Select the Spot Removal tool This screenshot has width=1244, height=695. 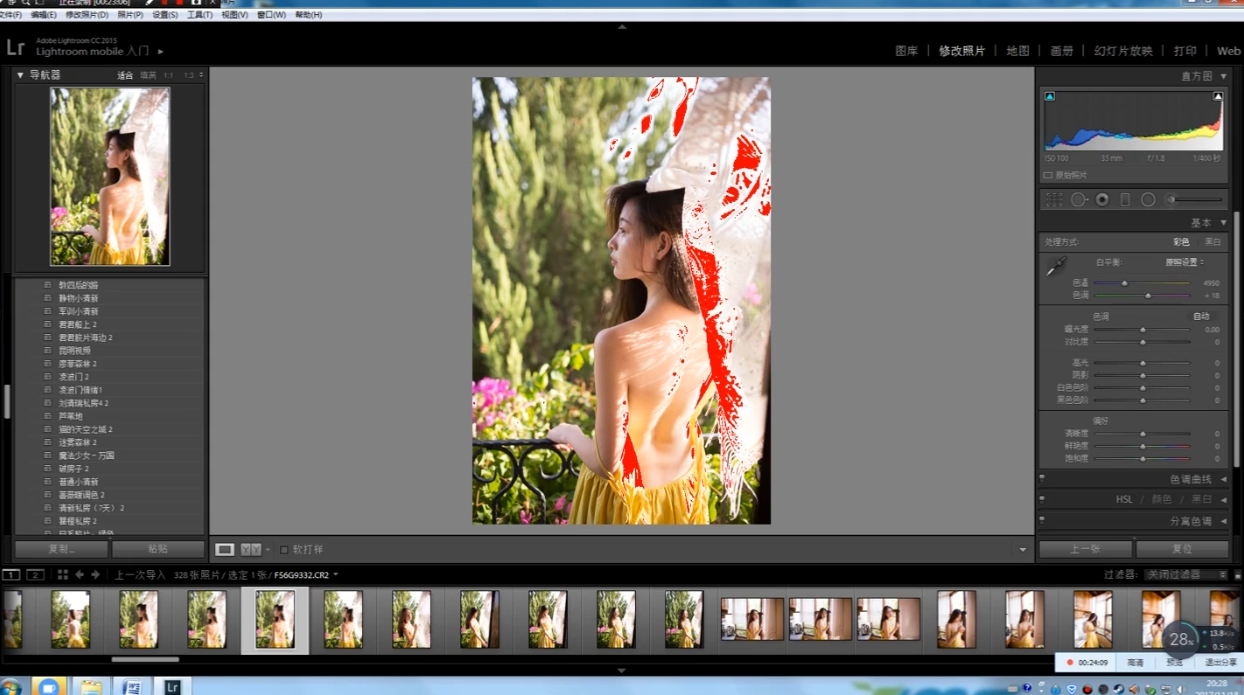pos(1079,200)
